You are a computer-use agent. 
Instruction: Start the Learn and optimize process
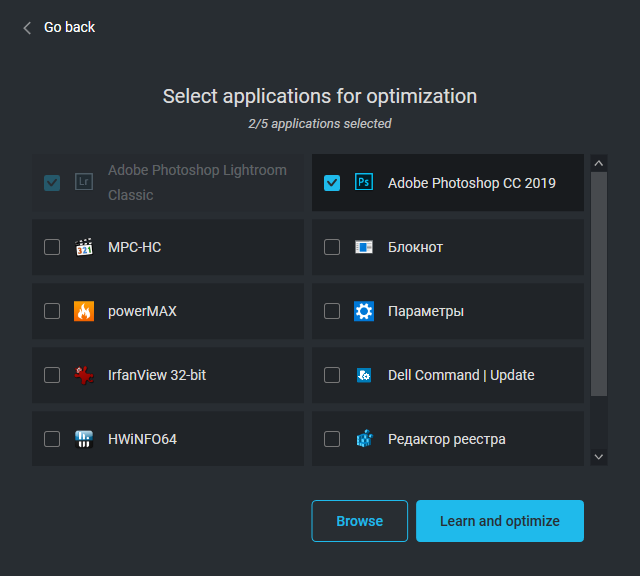500,521
